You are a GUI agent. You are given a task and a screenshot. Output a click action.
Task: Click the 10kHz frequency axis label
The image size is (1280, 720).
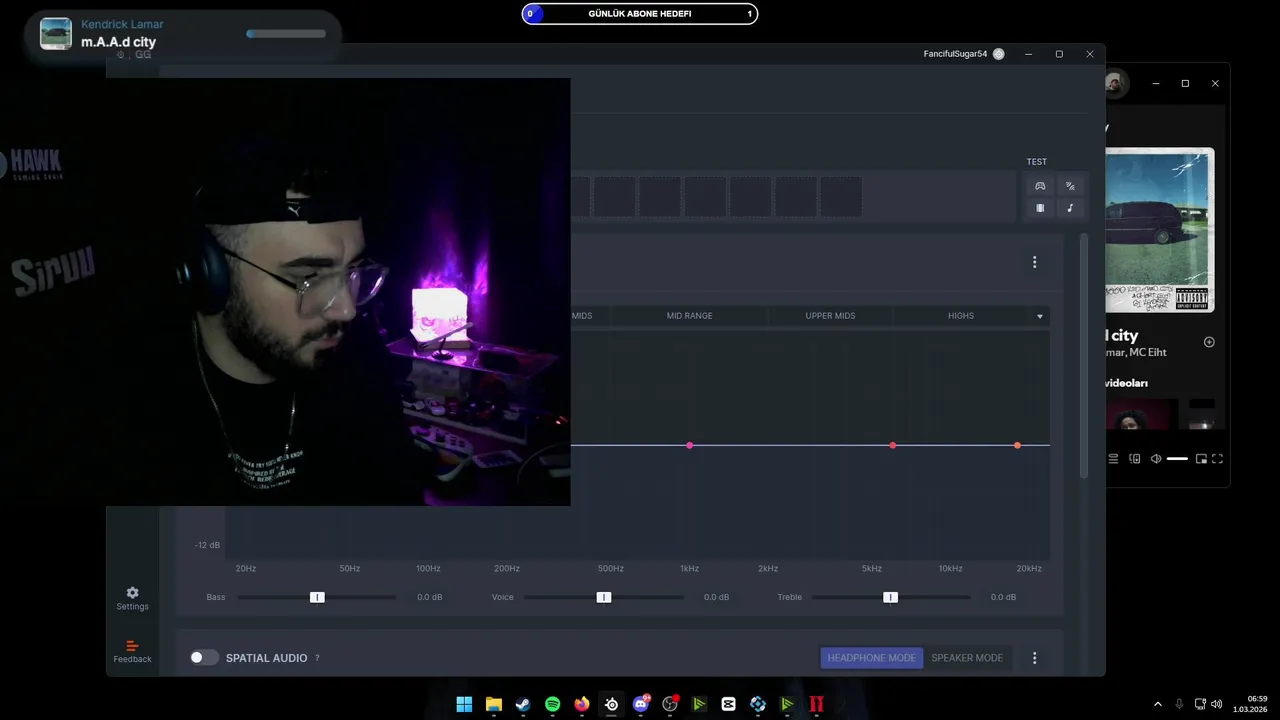pyautogui.click(x=950, y=568)
